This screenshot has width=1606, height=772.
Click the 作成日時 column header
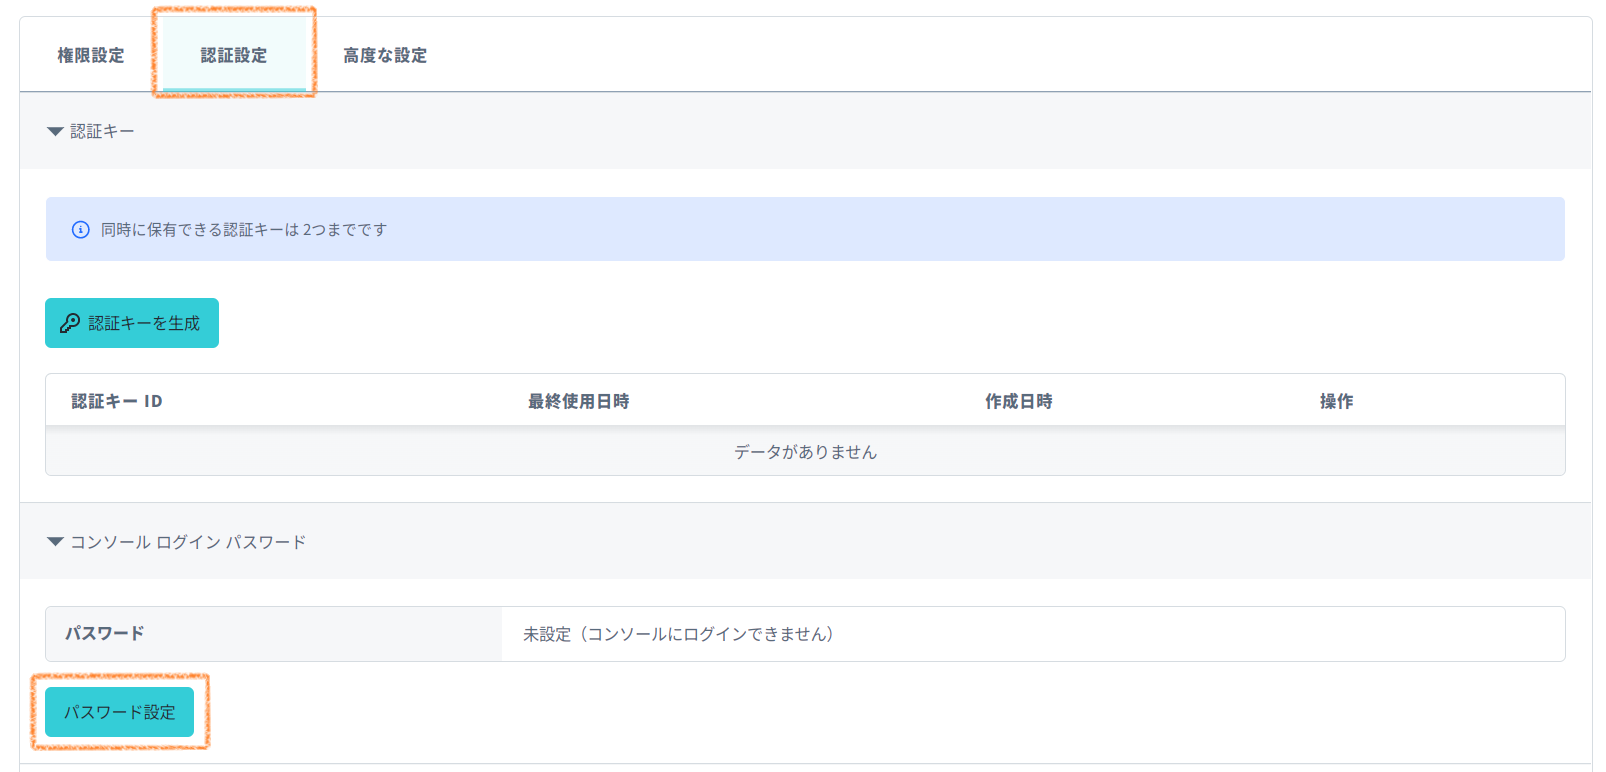1019,401
